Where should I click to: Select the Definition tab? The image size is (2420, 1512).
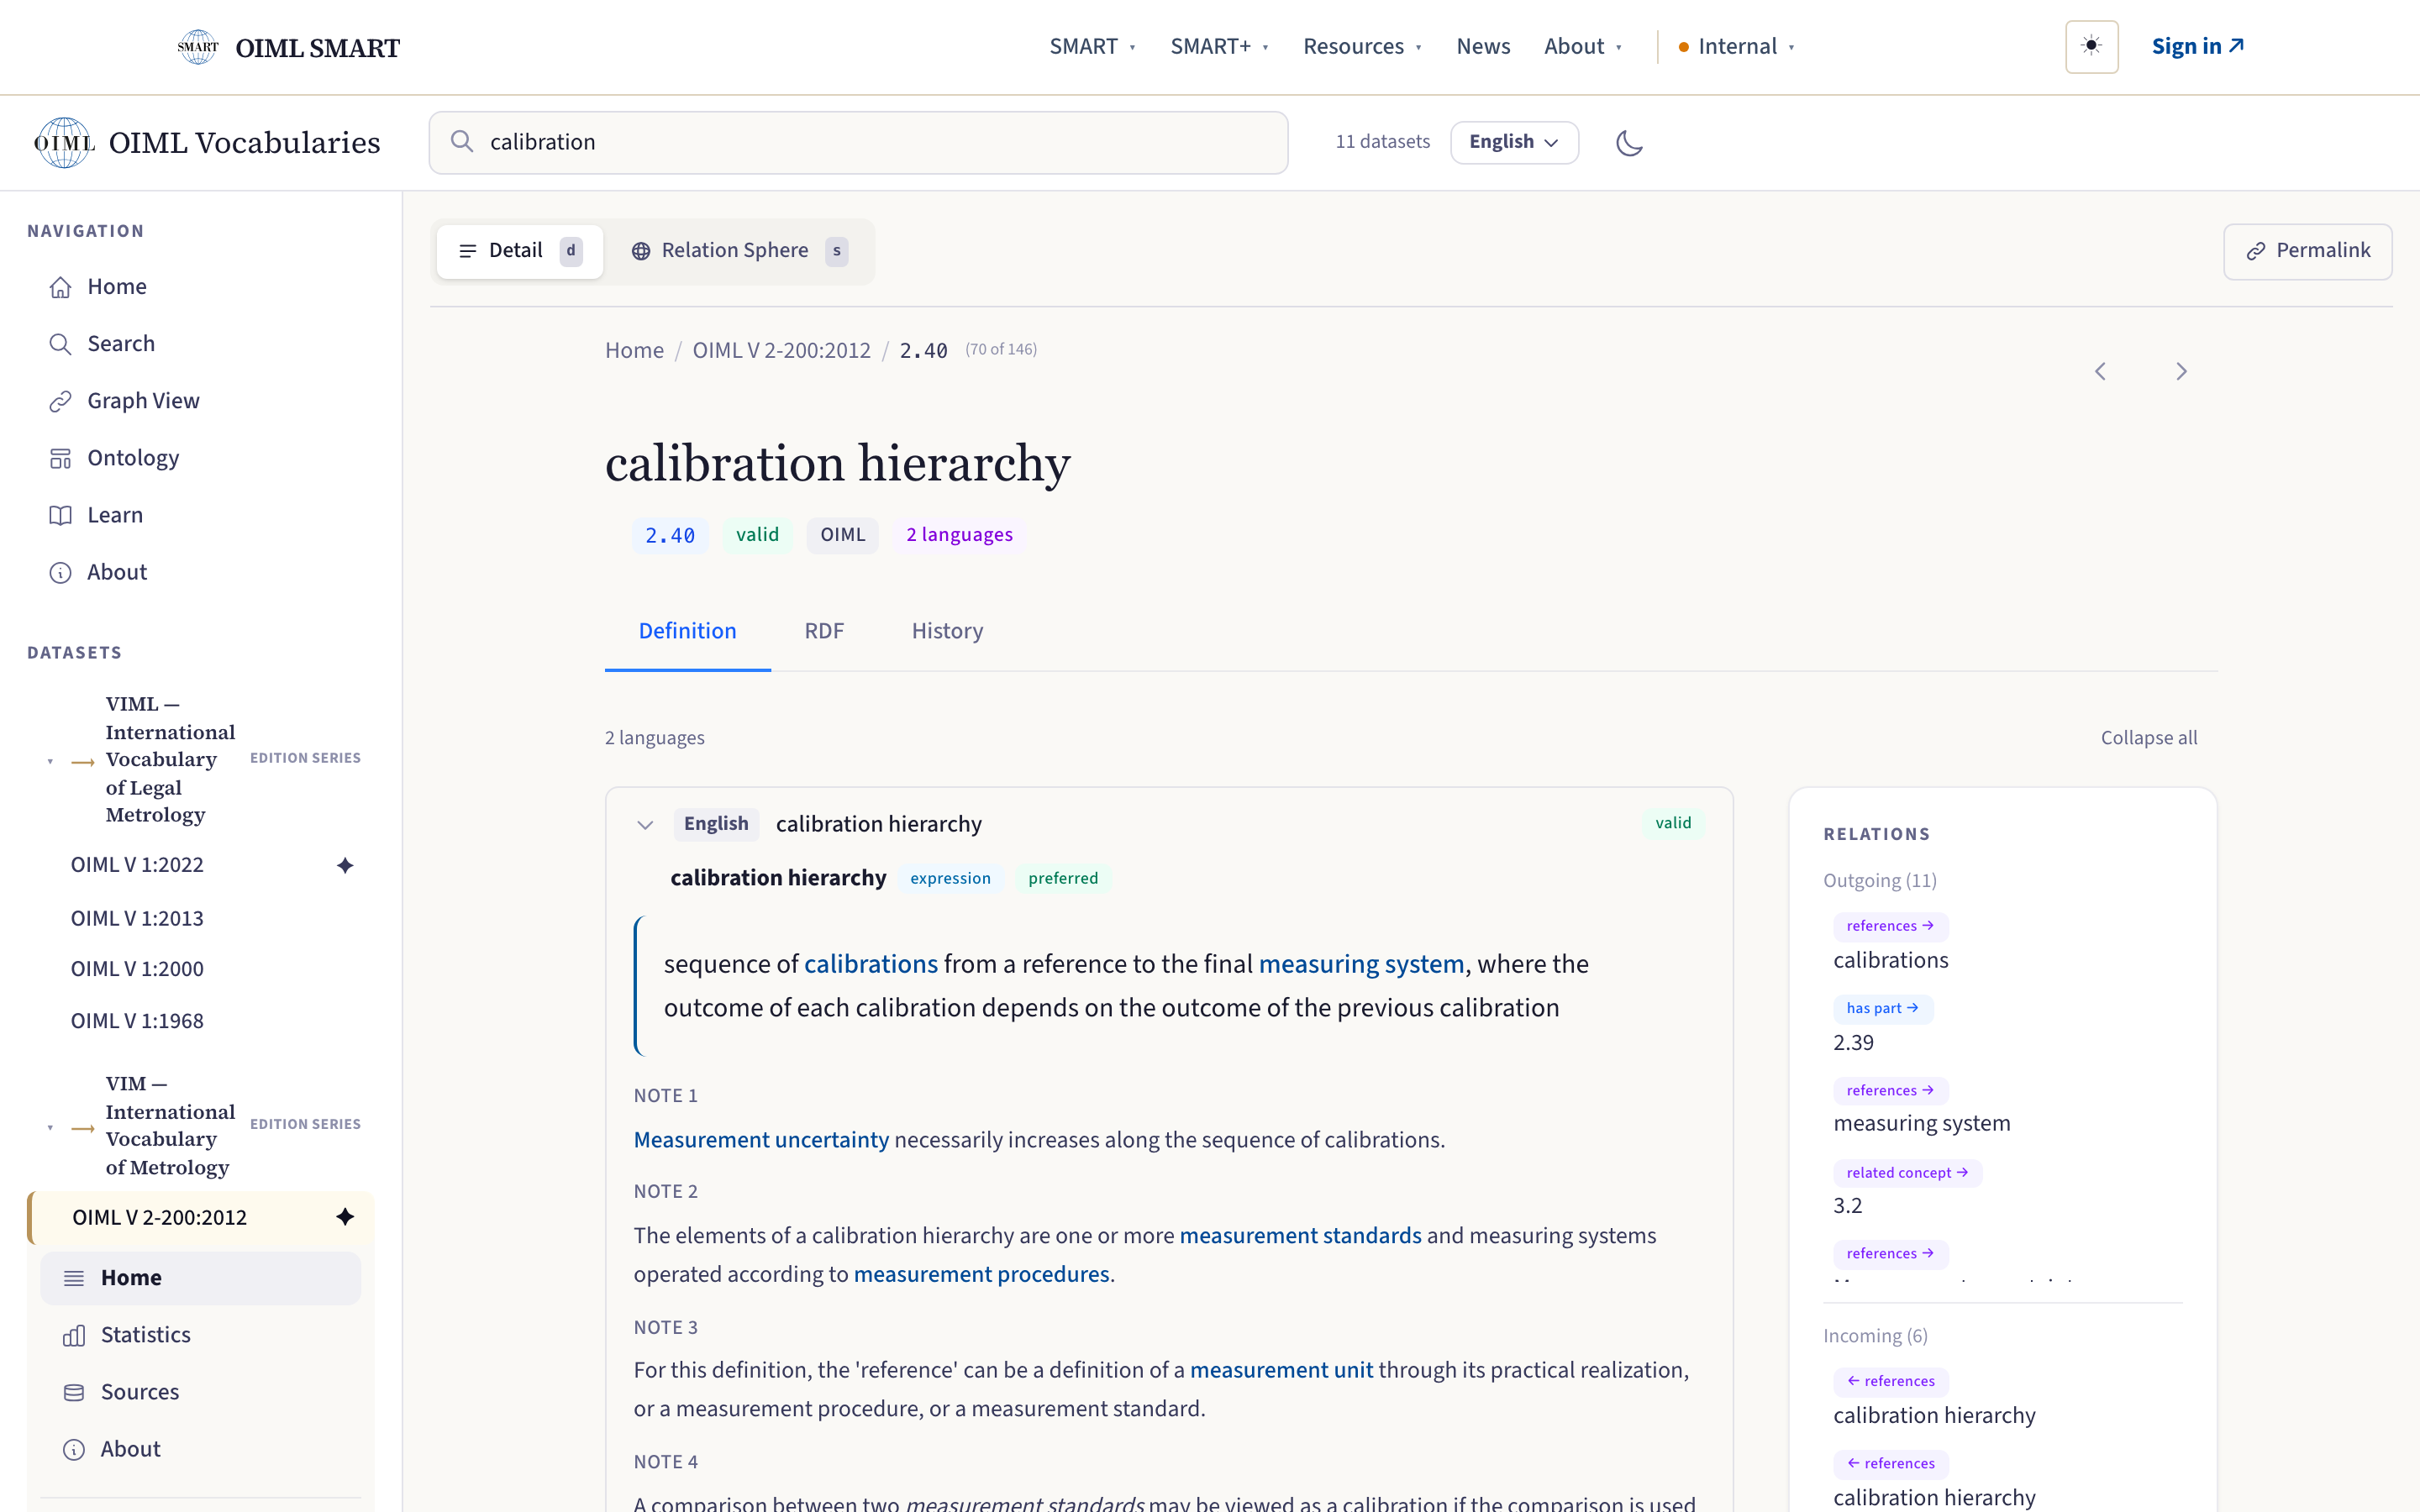click(x=687, y=631)
